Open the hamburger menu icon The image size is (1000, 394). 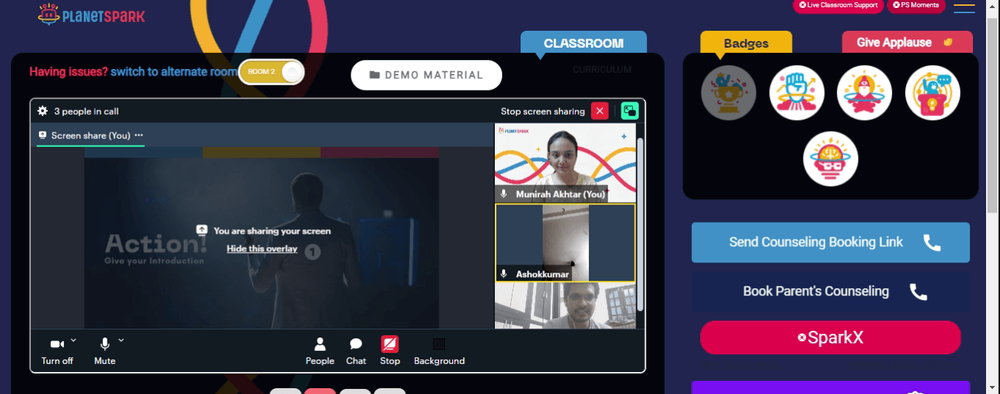tap(964, 8)
